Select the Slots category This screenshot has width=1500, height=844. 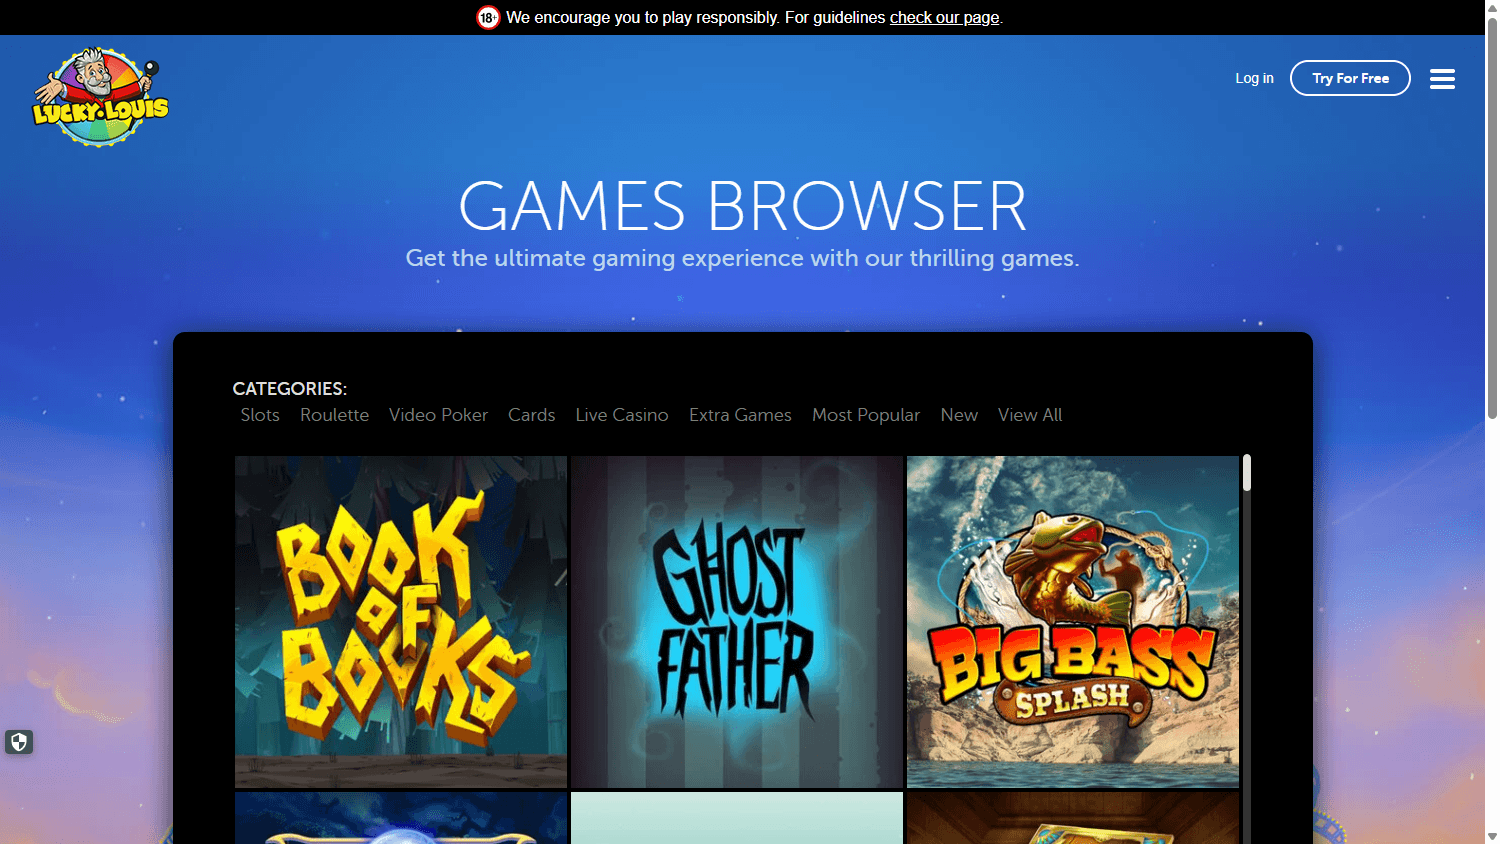tap(260, 415)
